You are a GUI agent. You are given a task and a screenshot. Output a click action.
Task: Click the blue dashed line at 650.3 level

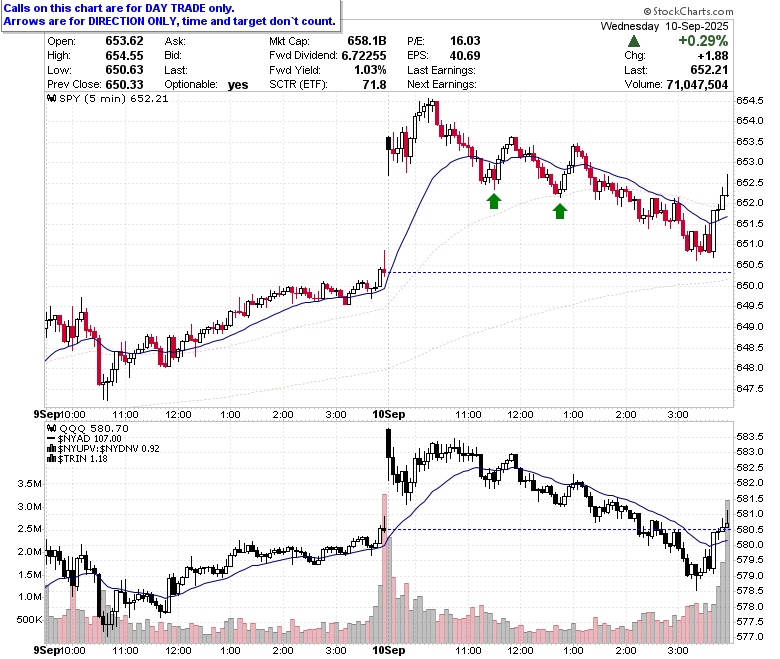[x=560, y=273]
